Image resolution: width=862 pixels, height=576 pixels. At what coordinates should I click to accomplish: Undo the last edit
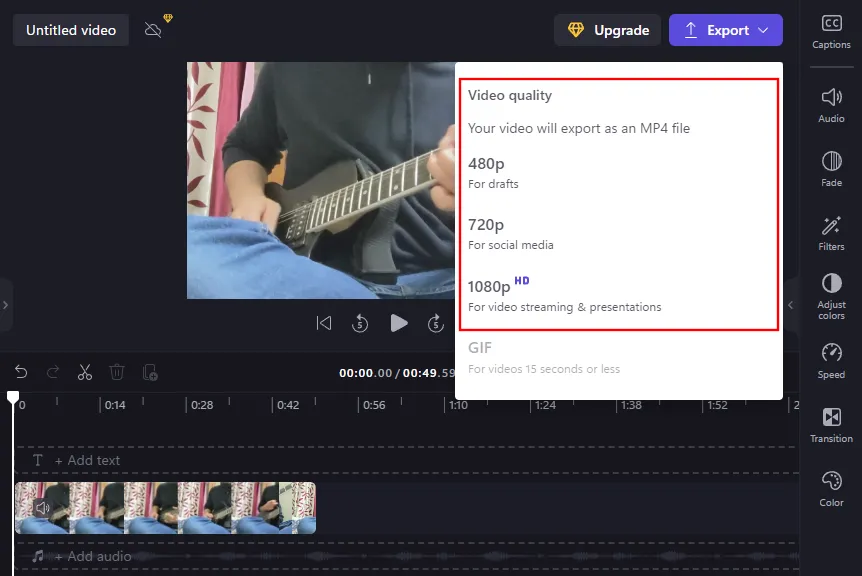click(x=21, y=373)
